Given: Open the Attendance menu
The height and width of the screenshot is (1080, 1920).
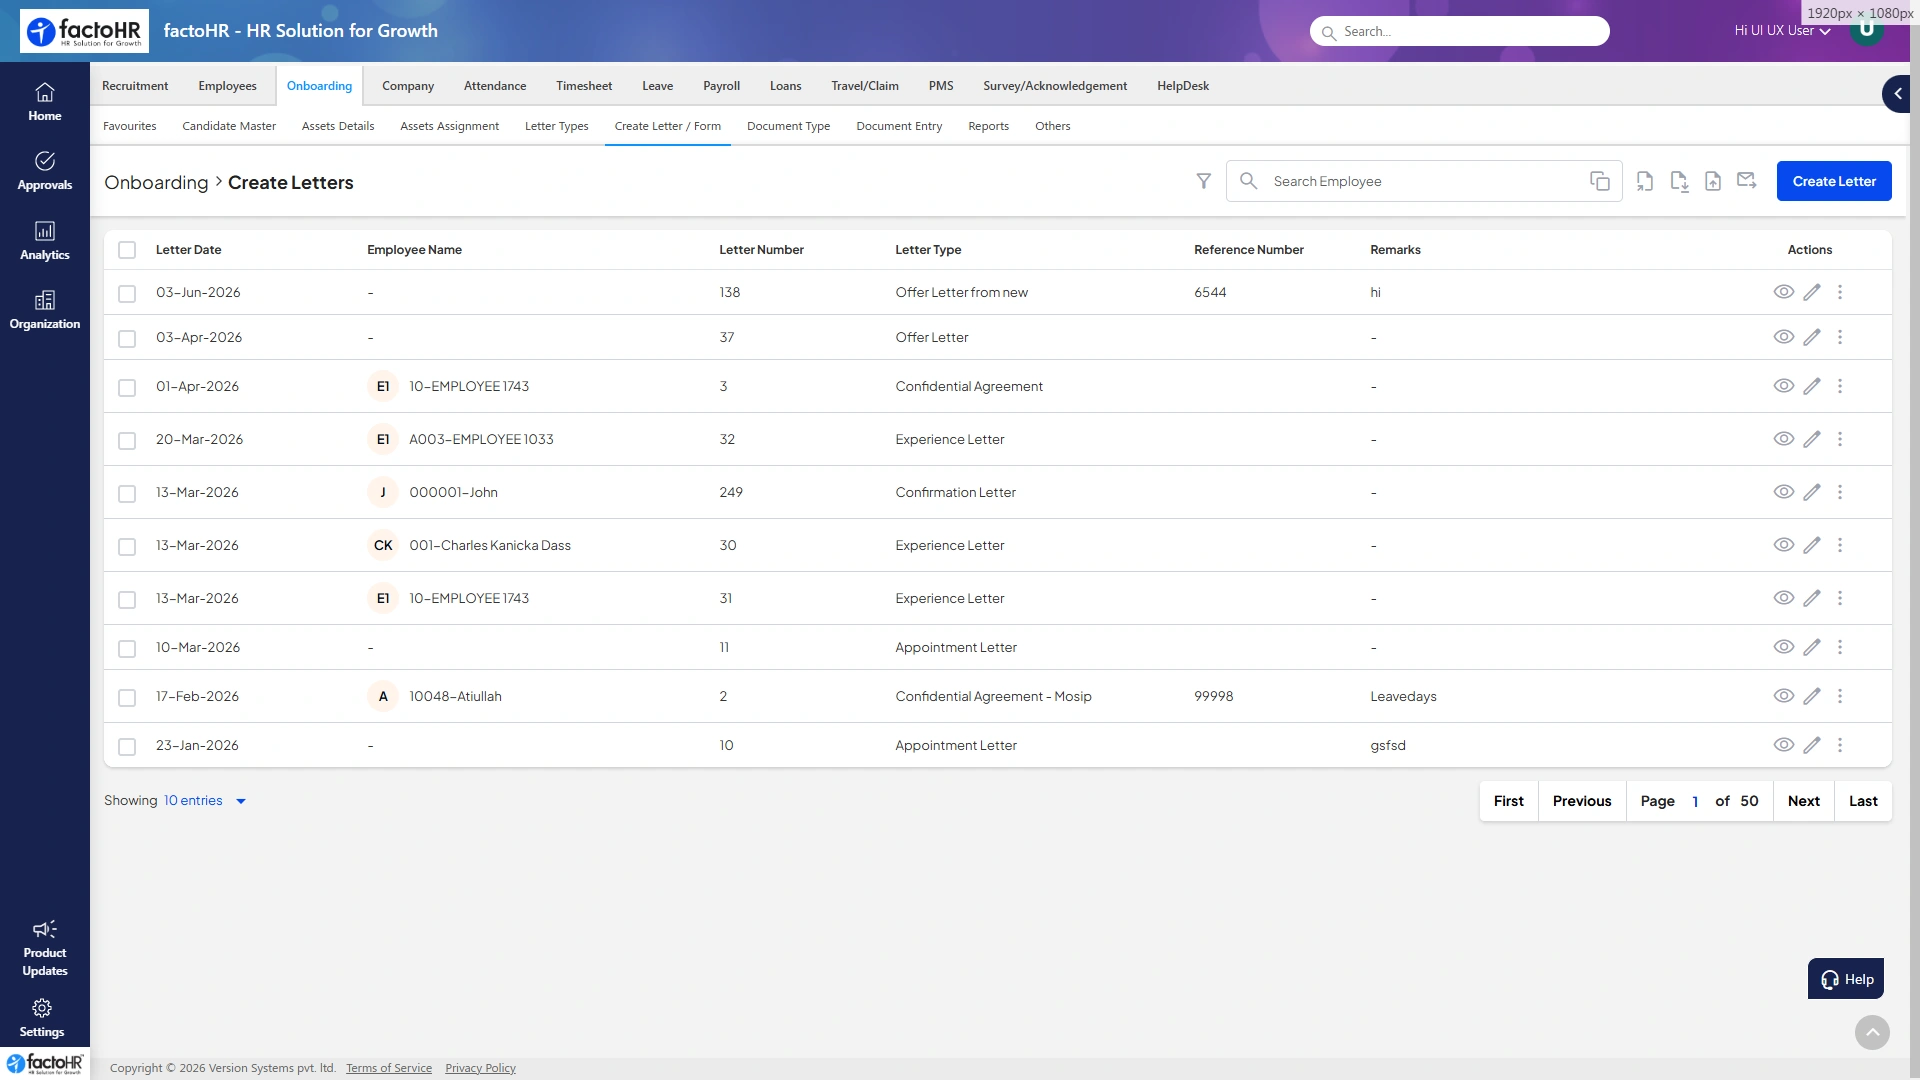Looking at the screenshot, I should point(495,86).
